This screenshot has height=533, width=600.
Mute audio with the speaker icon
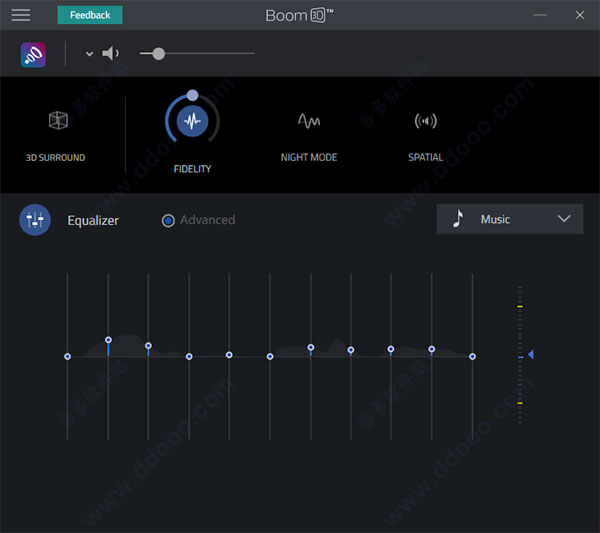pos(110,53)
